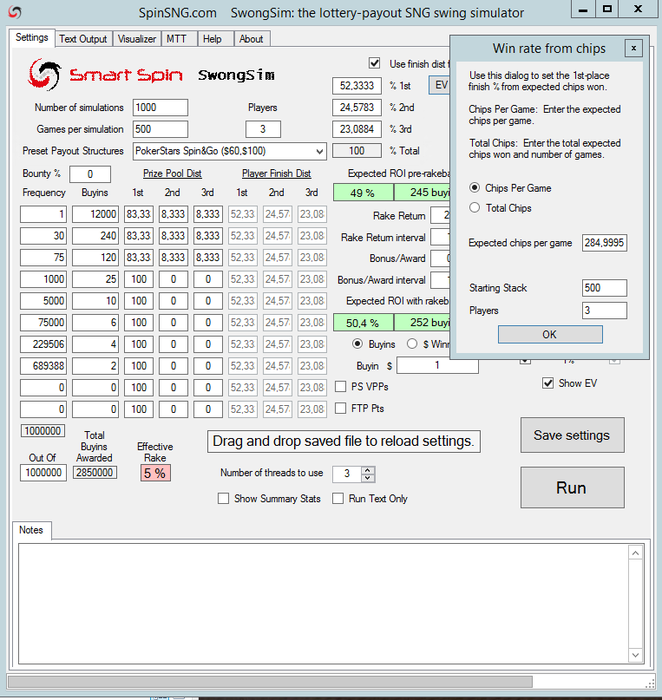Check Run Text Only option
Viewport: 662px width, 700px height.
tap(338, 498)
